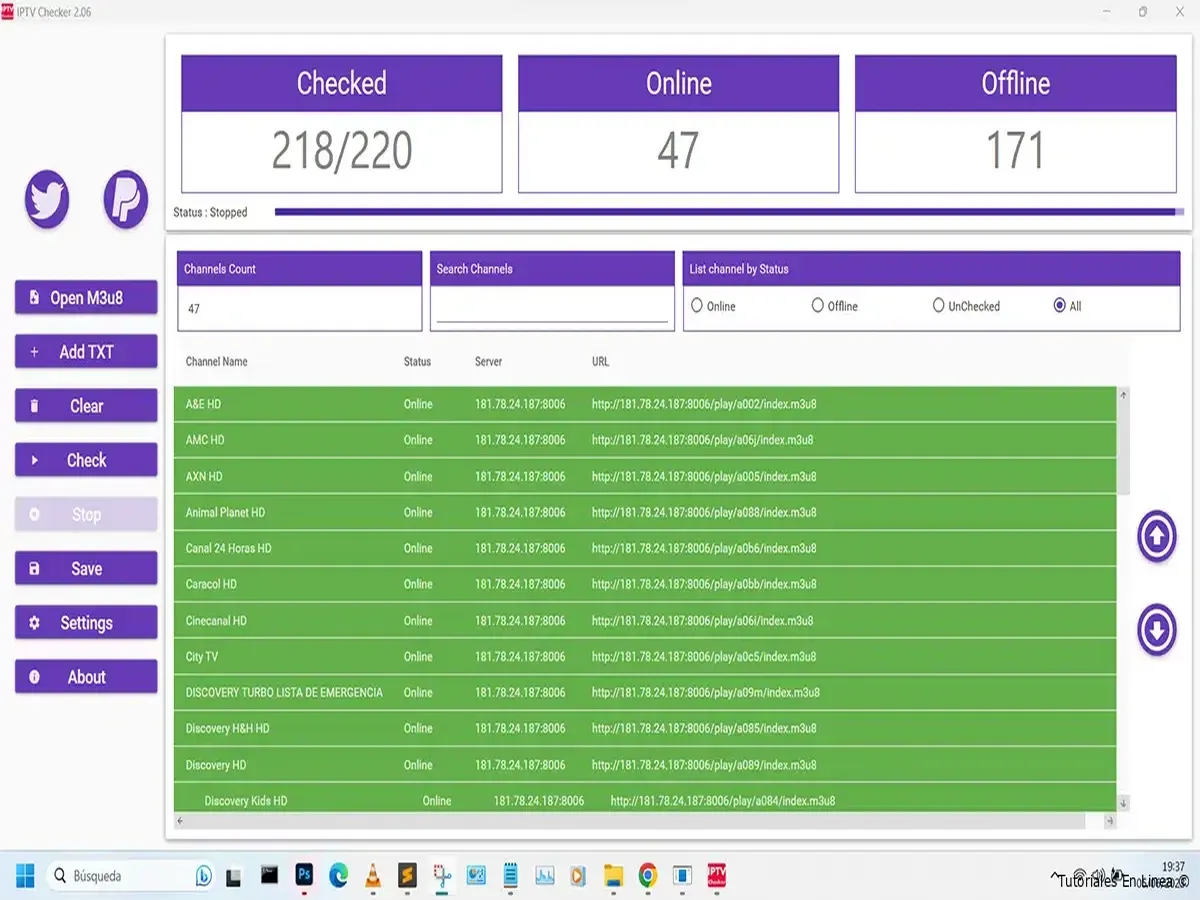Click the Server column header
1200x900 pixels.
pos(489,361)
